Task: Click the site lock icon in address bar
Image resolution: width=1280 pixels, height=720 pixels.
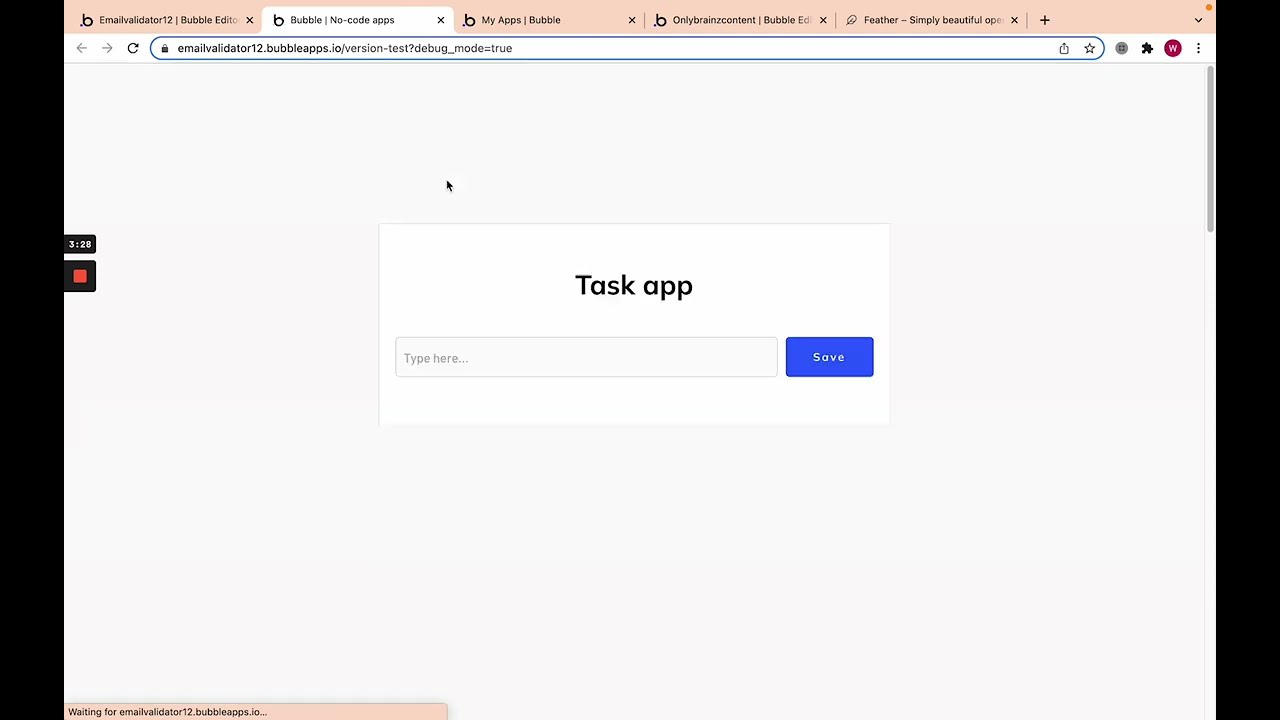Action: pyautogui.click(x=165, y=48)
